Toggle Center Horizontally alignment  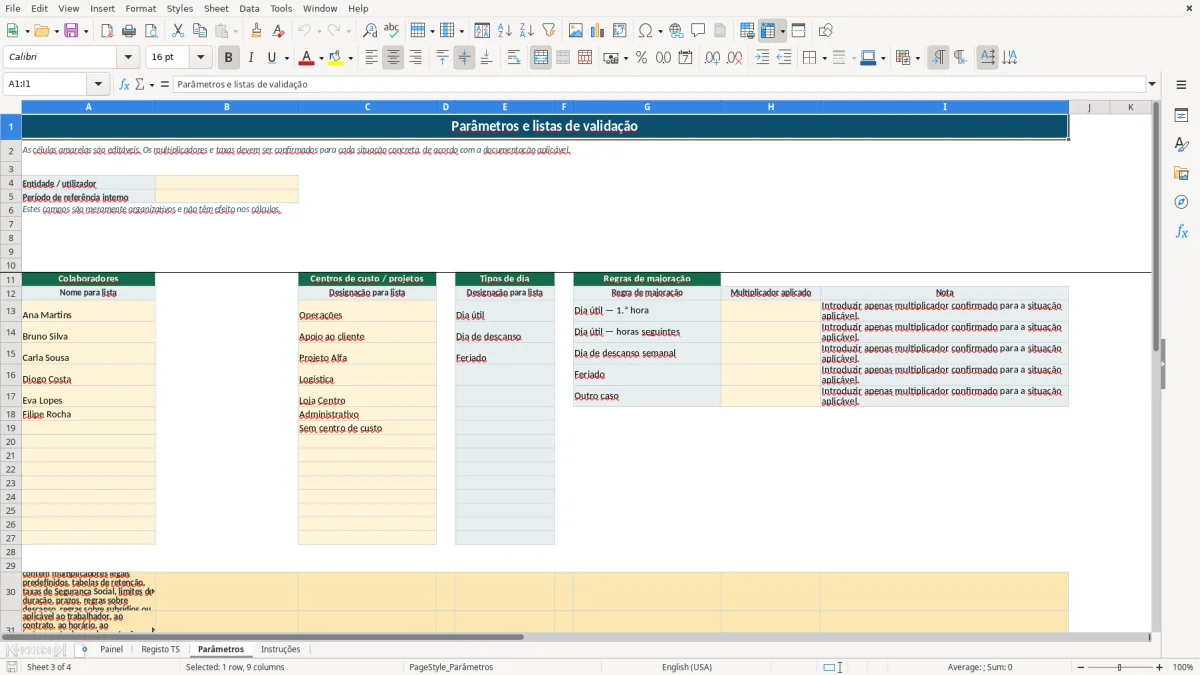click(x=393, y=58)
